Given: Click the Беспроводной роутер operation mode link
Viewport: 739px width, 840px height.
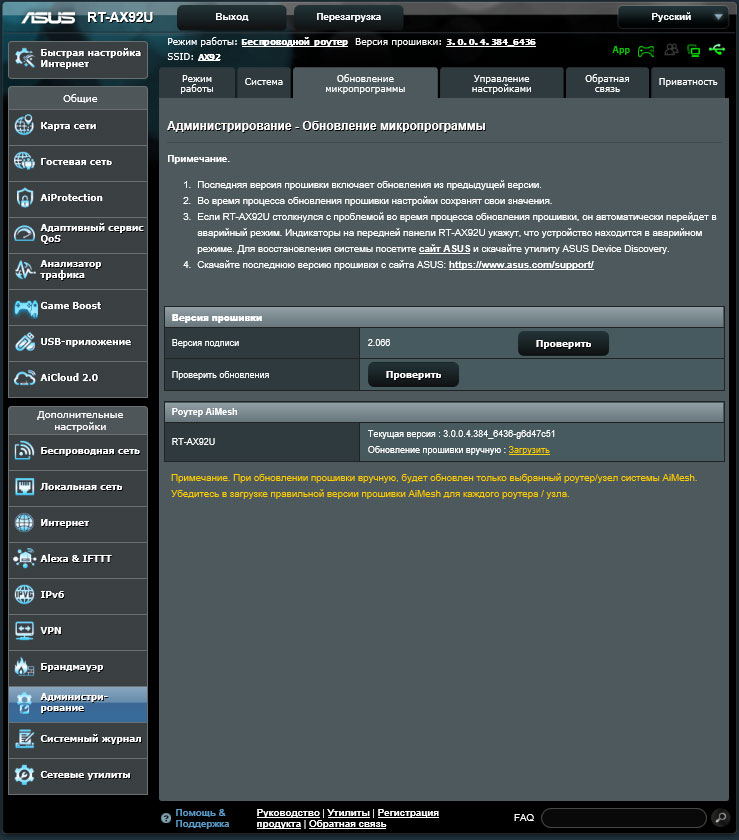Looking at the screenshot, I should click(x=294, y=42).
